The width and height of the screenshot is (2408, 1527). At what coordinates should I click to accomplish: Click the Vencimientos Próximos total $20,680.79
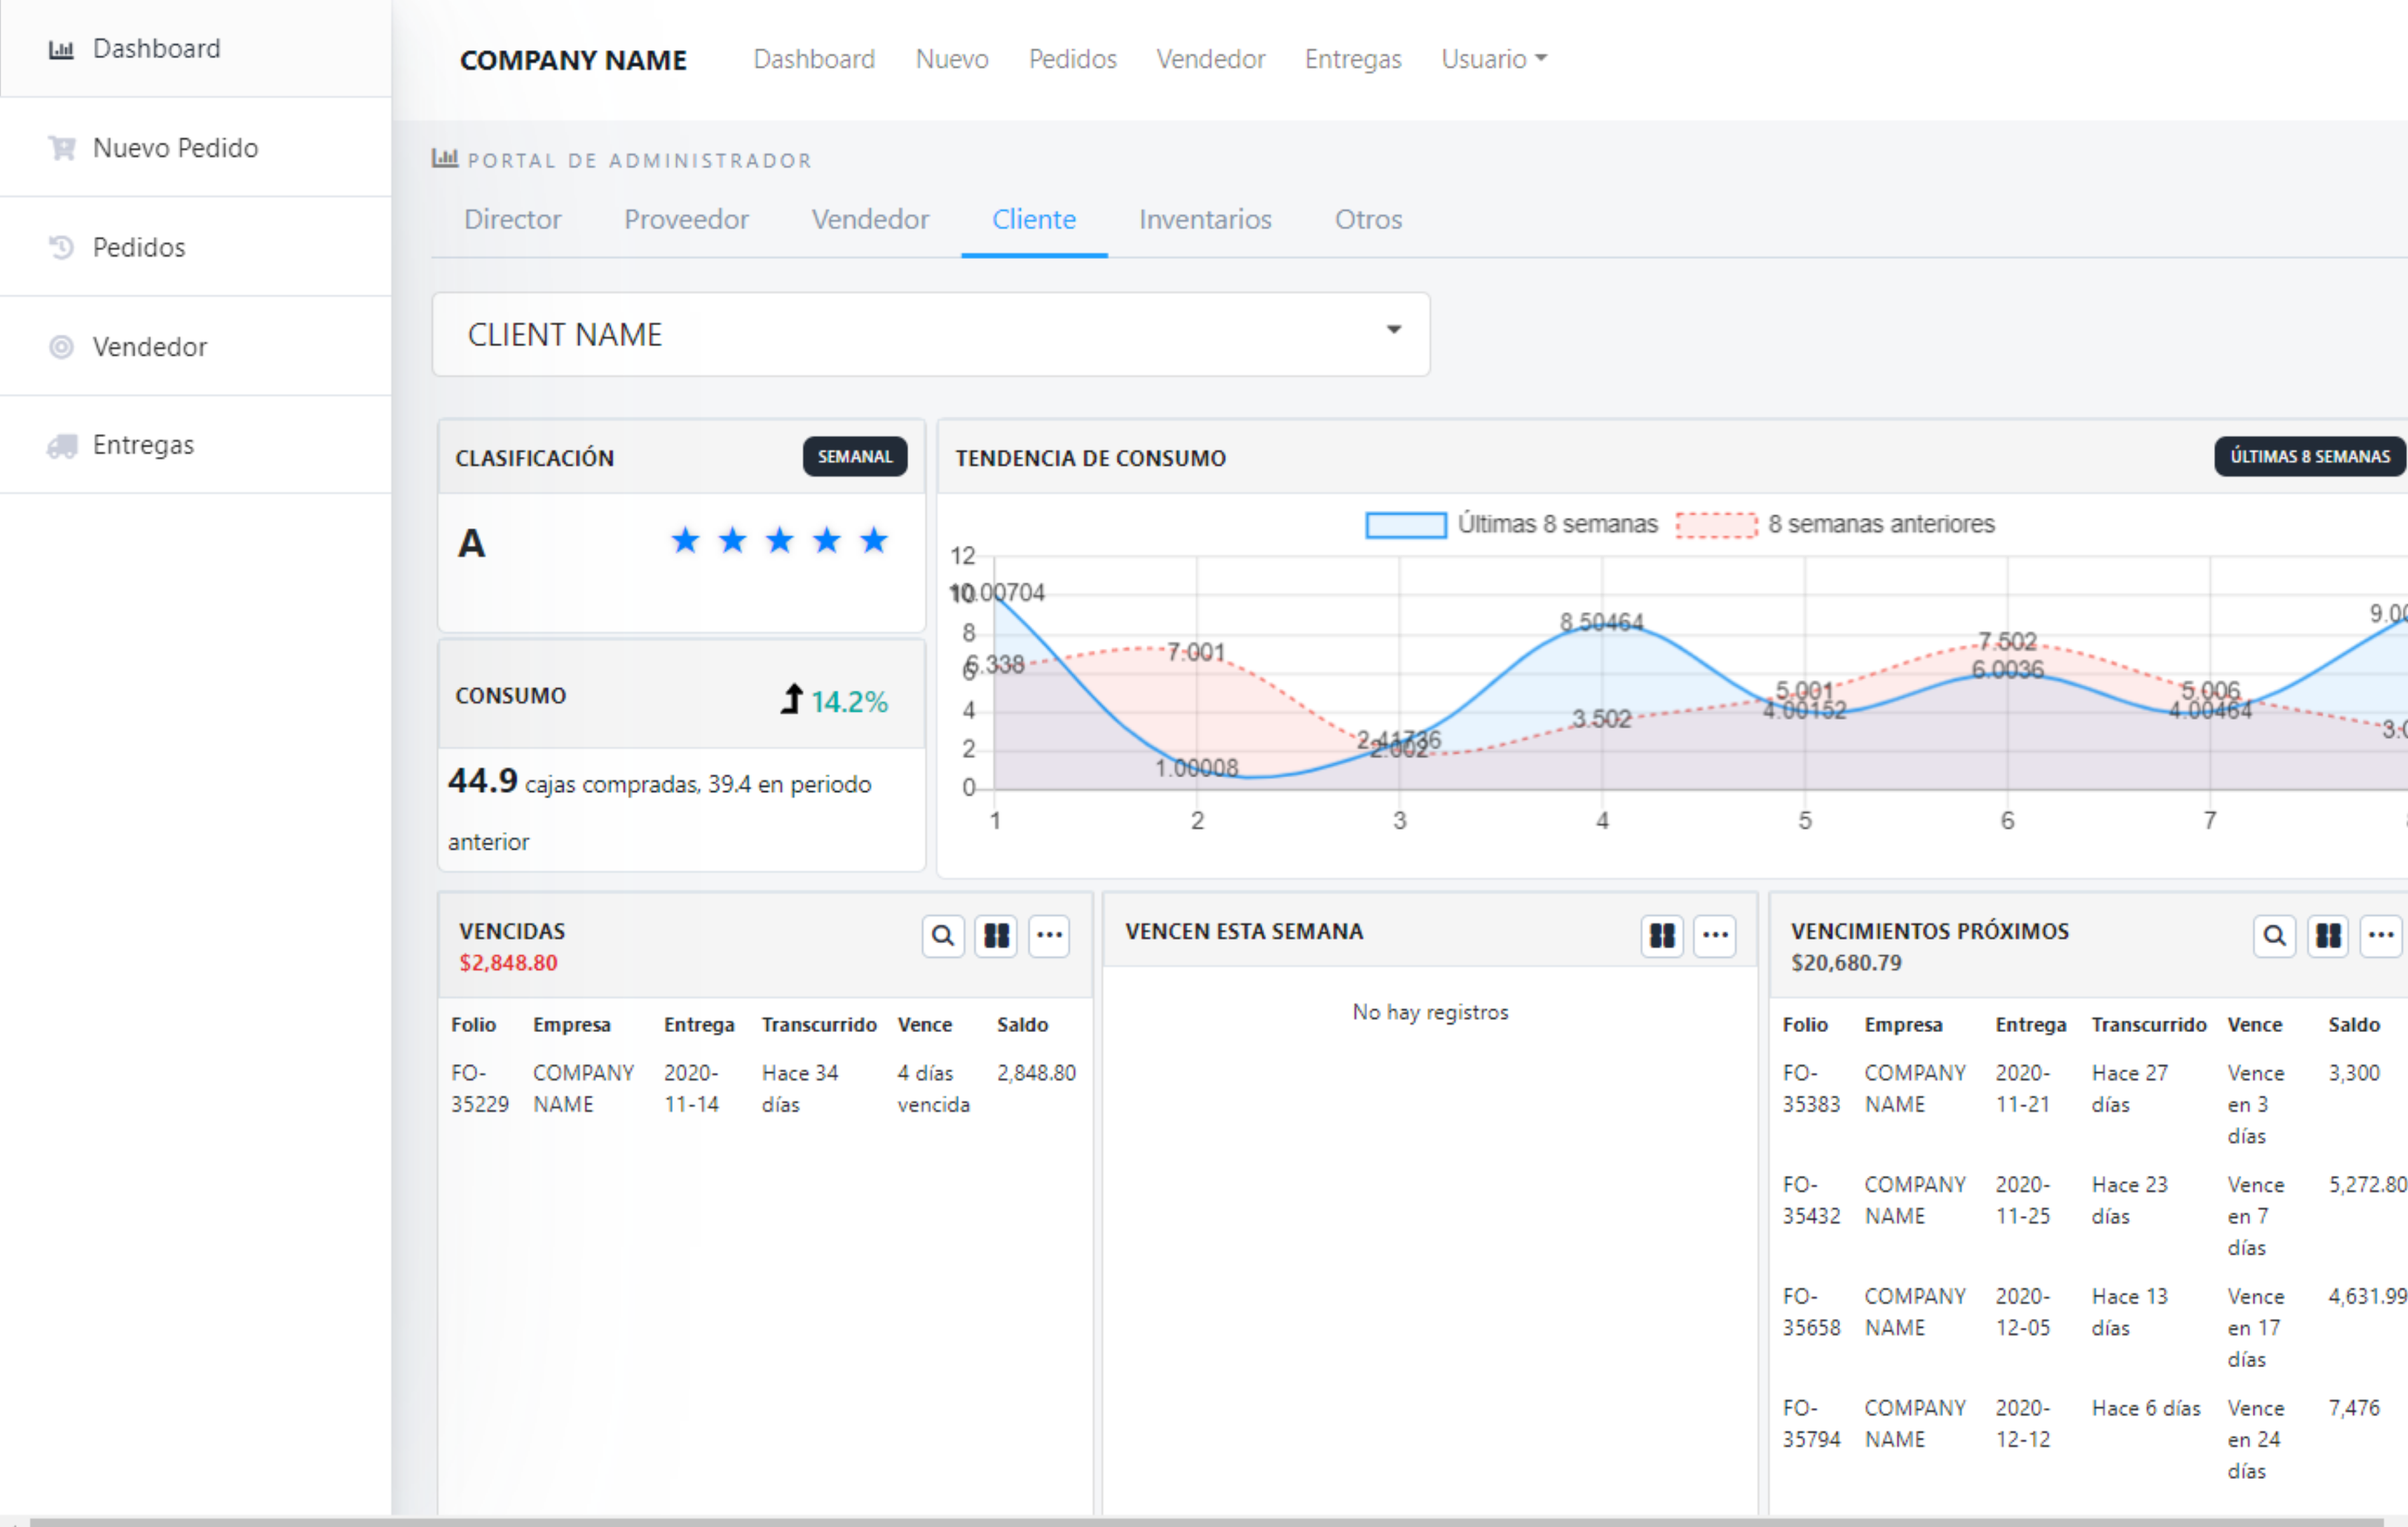click(x=1846, y=963)
